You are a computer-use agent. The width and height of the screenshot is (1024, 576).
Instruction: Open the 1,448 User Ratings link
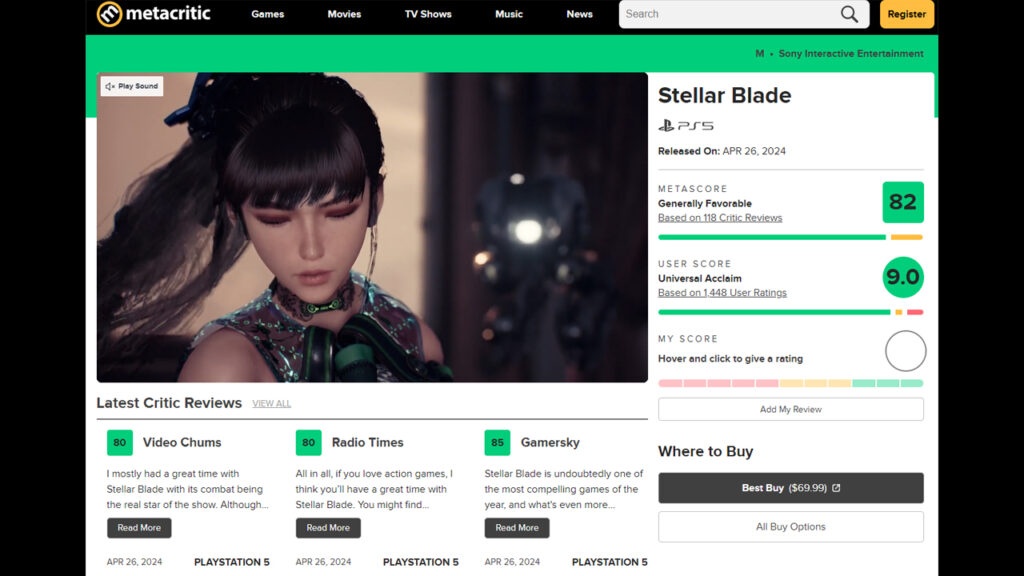click(x=722, y=292)
